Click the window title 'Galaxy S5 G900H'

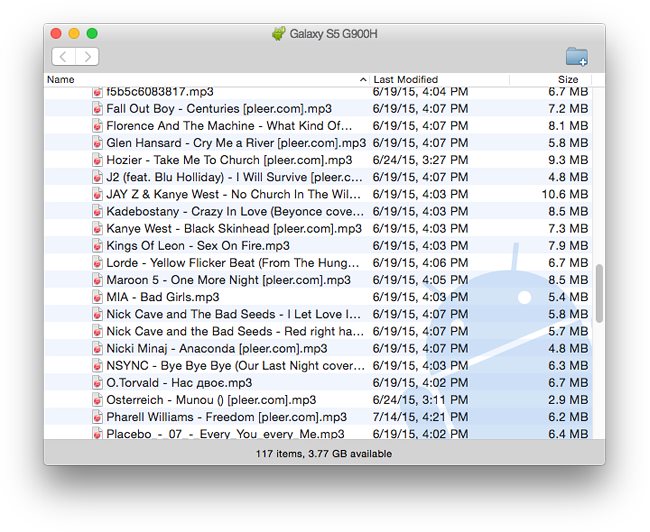333,34
